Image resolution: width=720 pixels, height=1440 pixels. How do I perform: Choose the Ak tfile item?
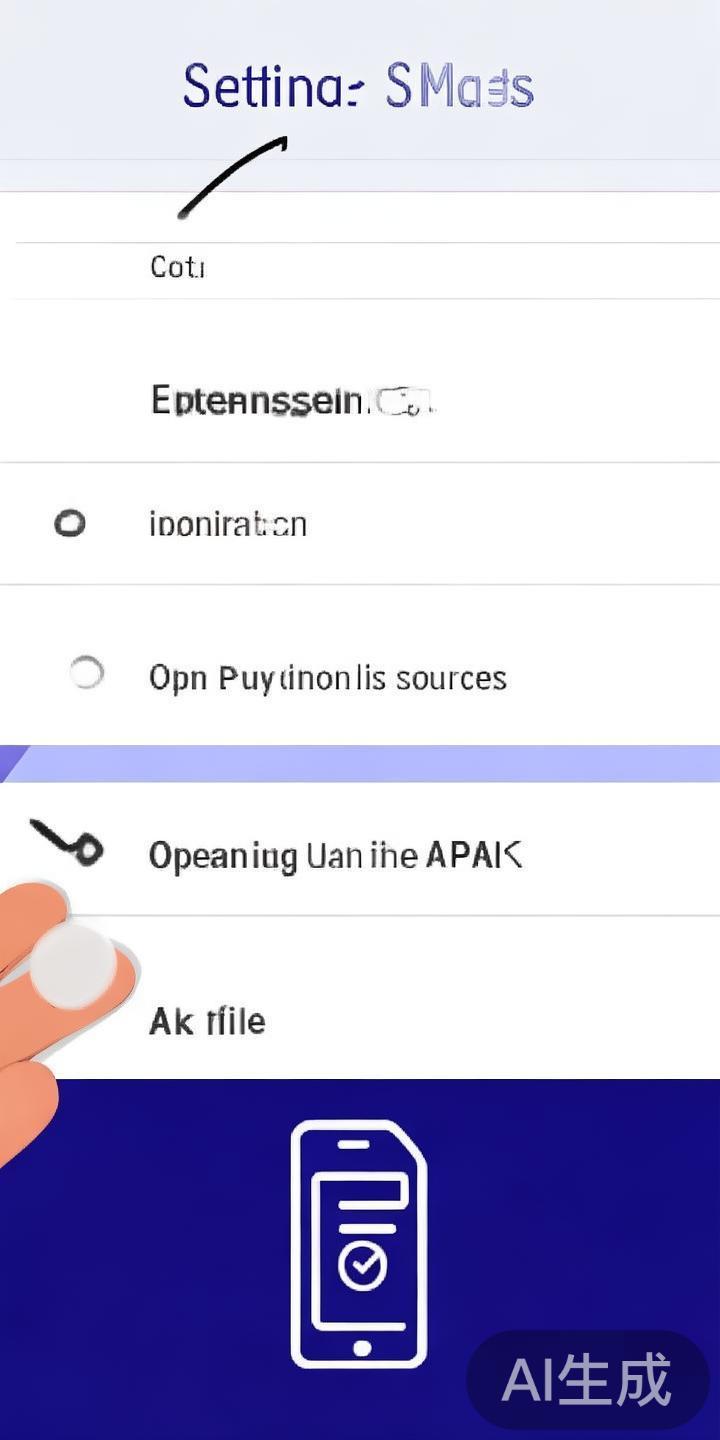click(x=207, y=1021)
